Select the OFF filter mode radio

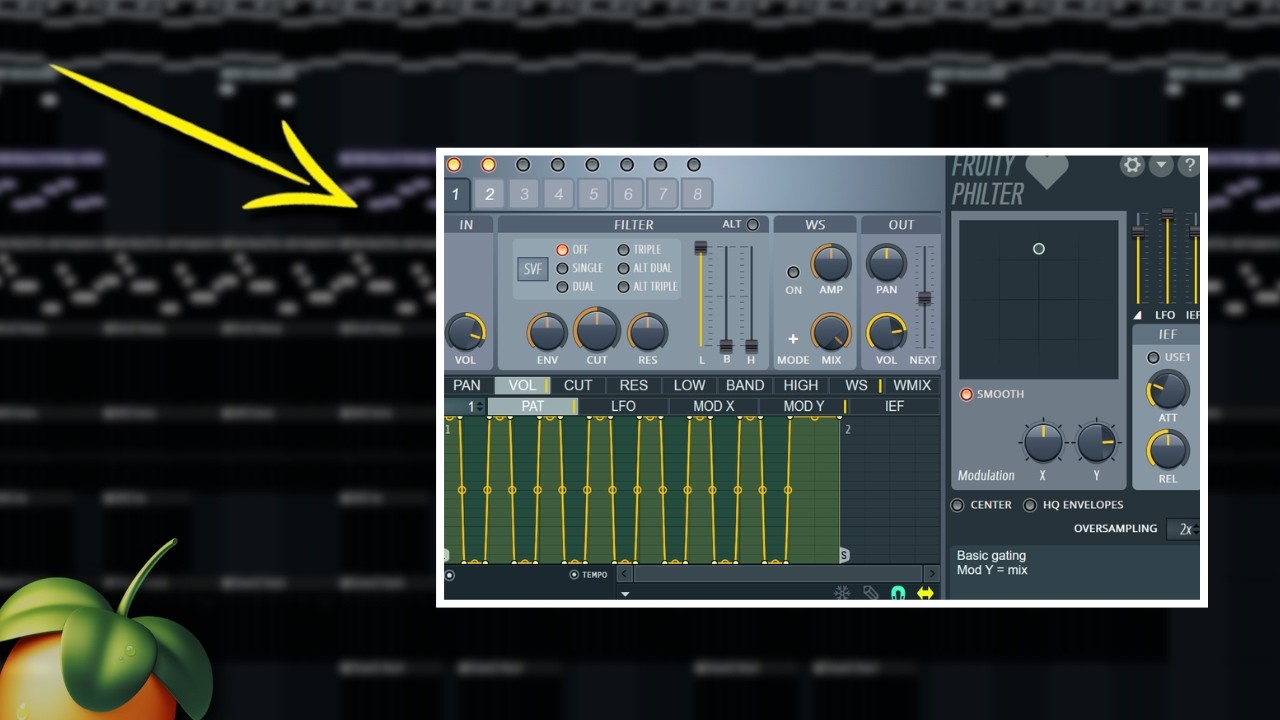coord(562,250)
